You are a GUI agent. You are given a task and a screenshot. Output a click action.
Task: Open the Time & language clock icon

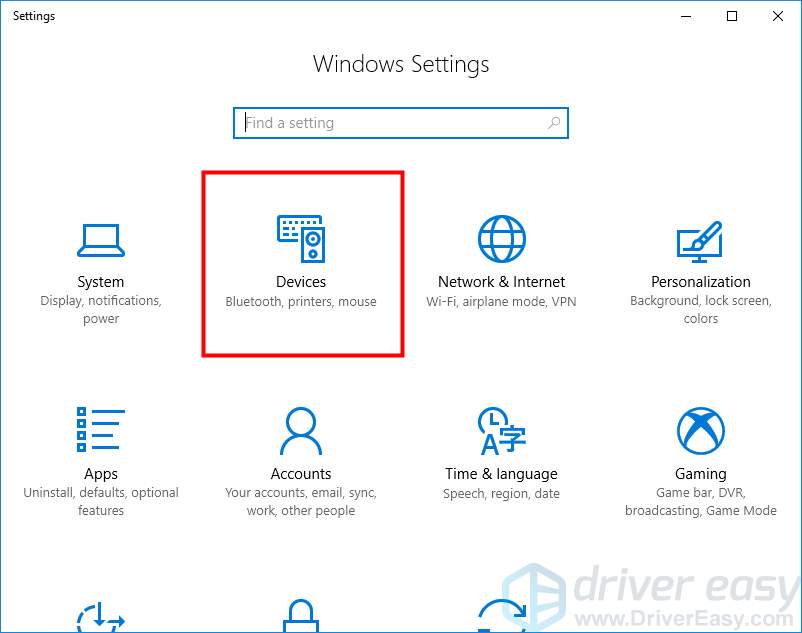point(501,431)
